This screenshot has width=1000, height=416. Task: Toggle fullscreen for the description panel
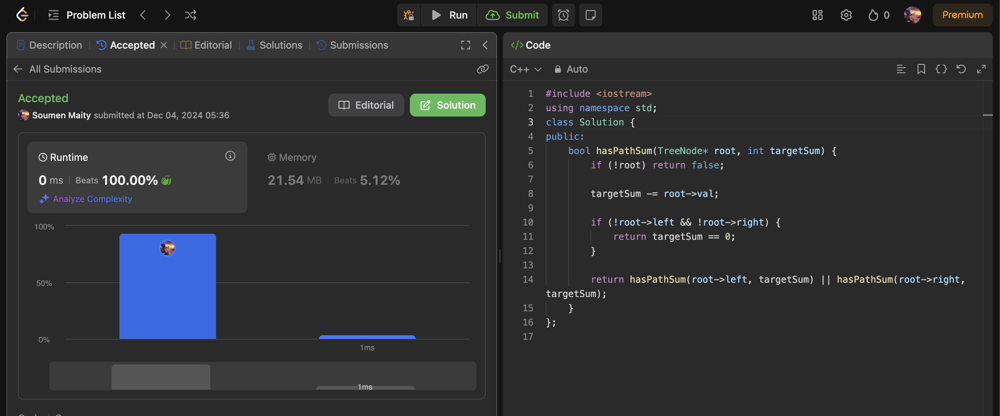coord(465,45)
